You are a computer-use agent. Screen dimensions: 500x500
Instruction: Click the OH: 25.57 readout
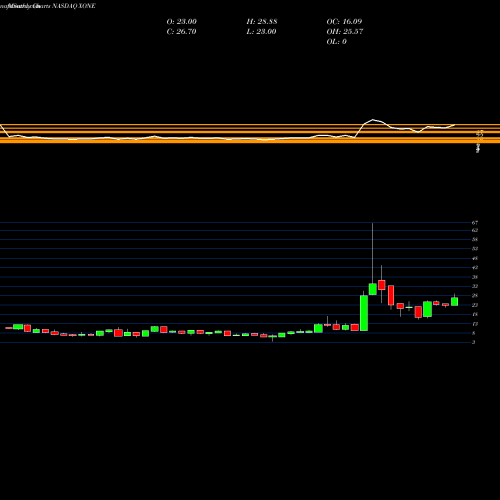345,32
